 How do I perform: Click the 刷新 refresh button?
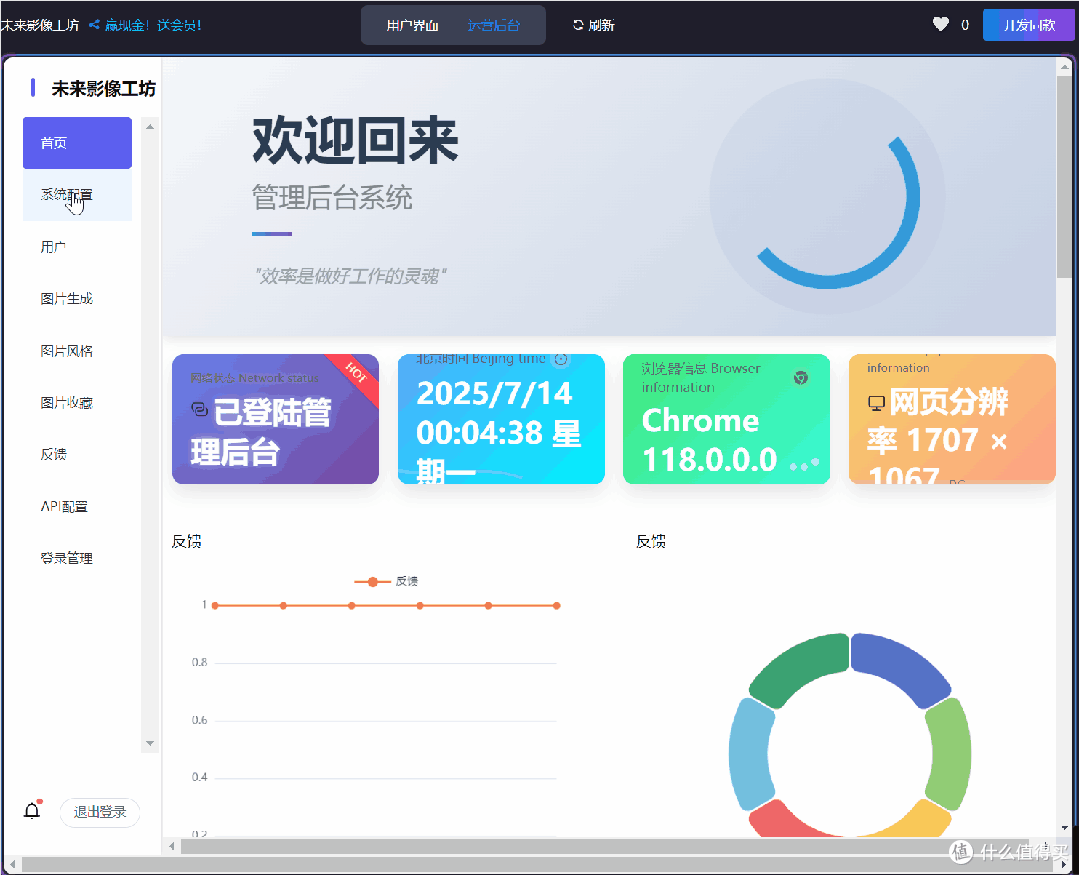594,25
